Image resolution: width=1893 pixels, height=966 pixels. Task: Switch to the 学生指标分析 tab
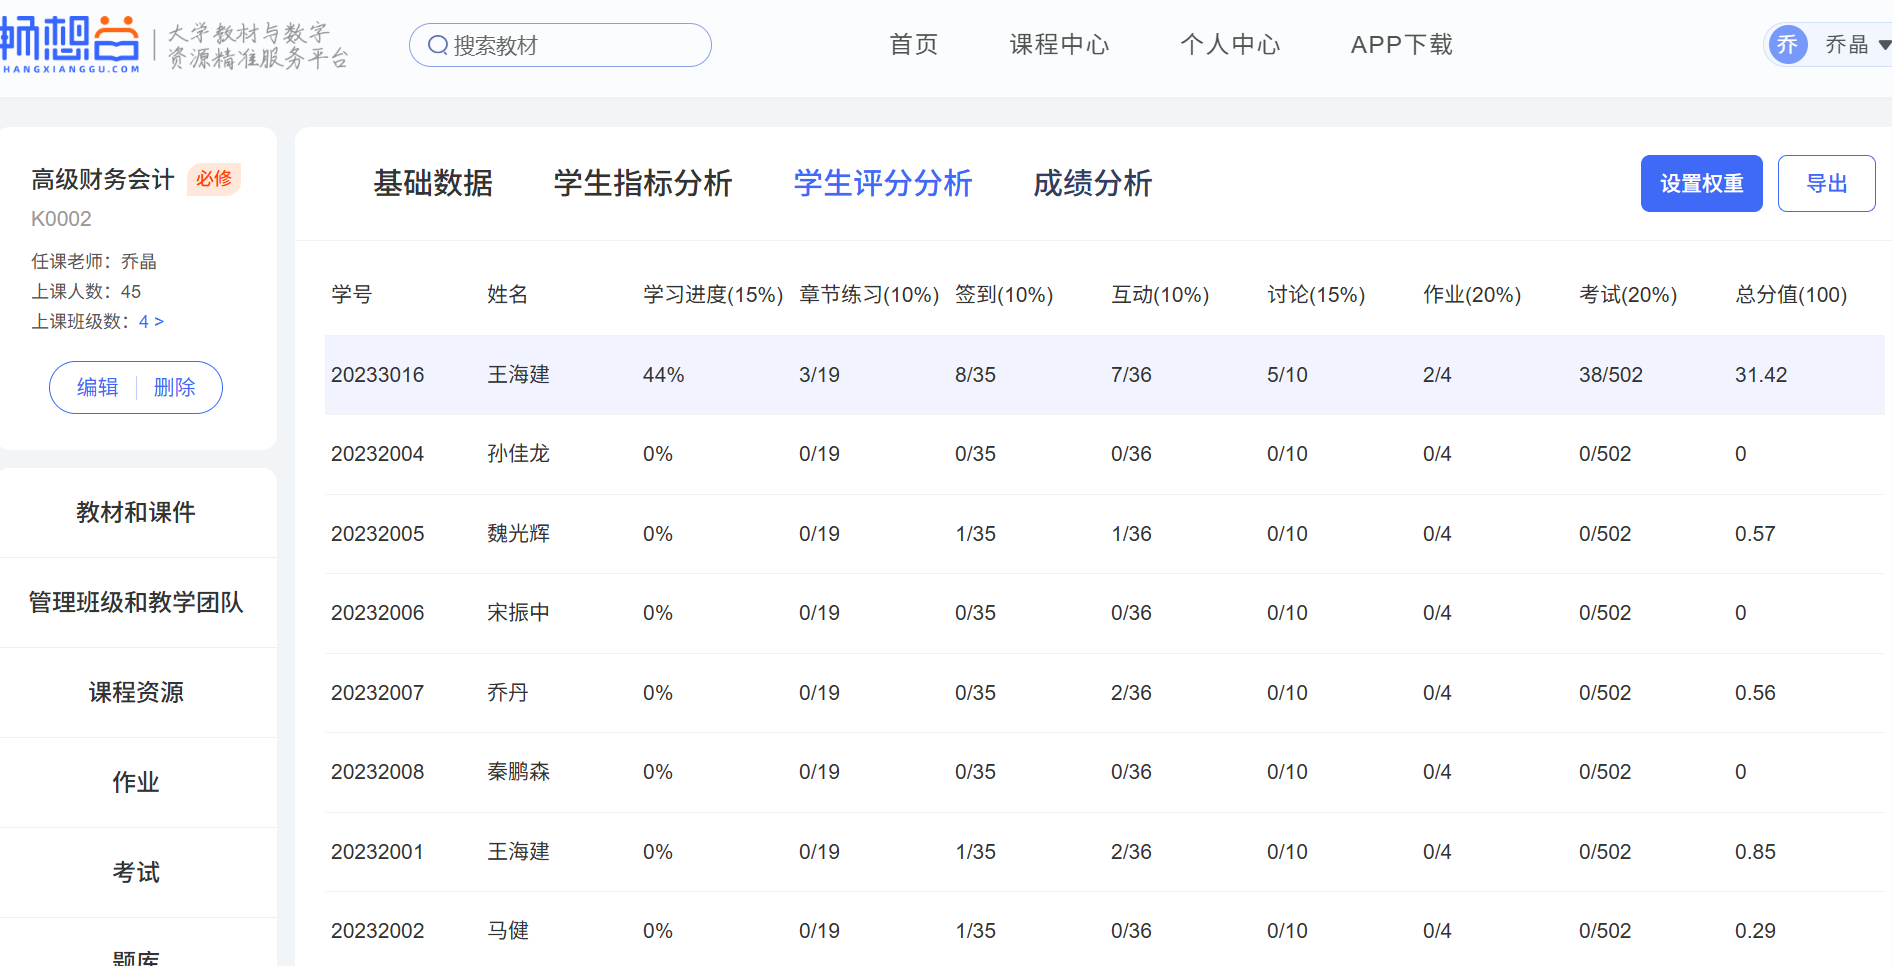[643, 183]
